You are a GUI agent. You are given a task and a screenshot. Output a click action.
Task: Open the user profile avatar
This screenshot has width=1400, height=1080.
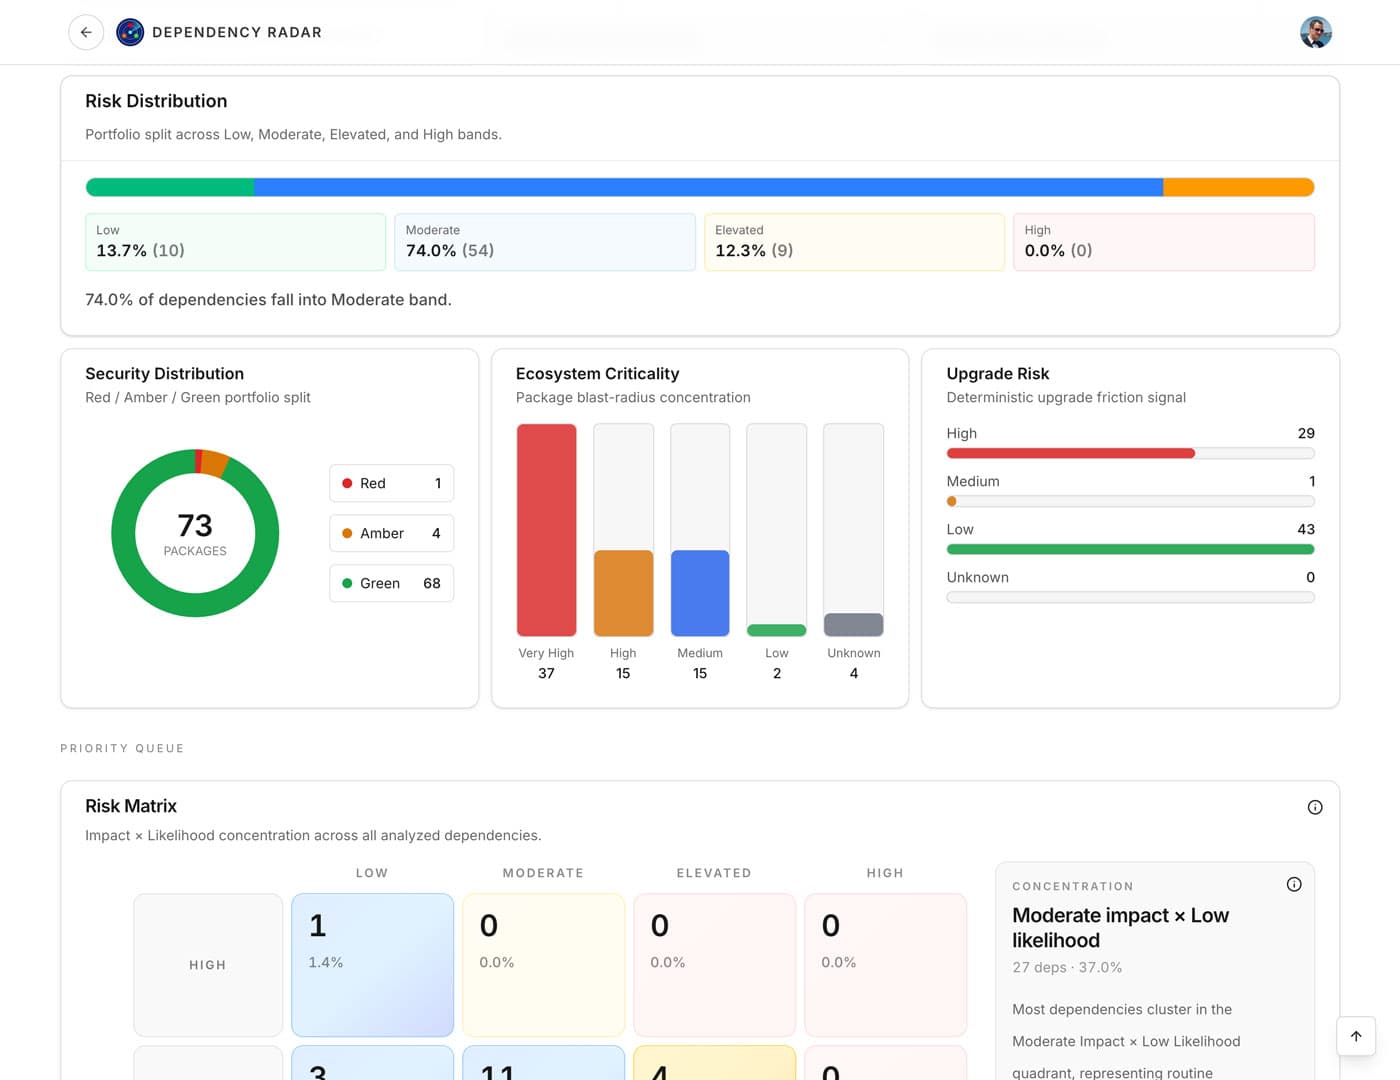coord(1316,32)
